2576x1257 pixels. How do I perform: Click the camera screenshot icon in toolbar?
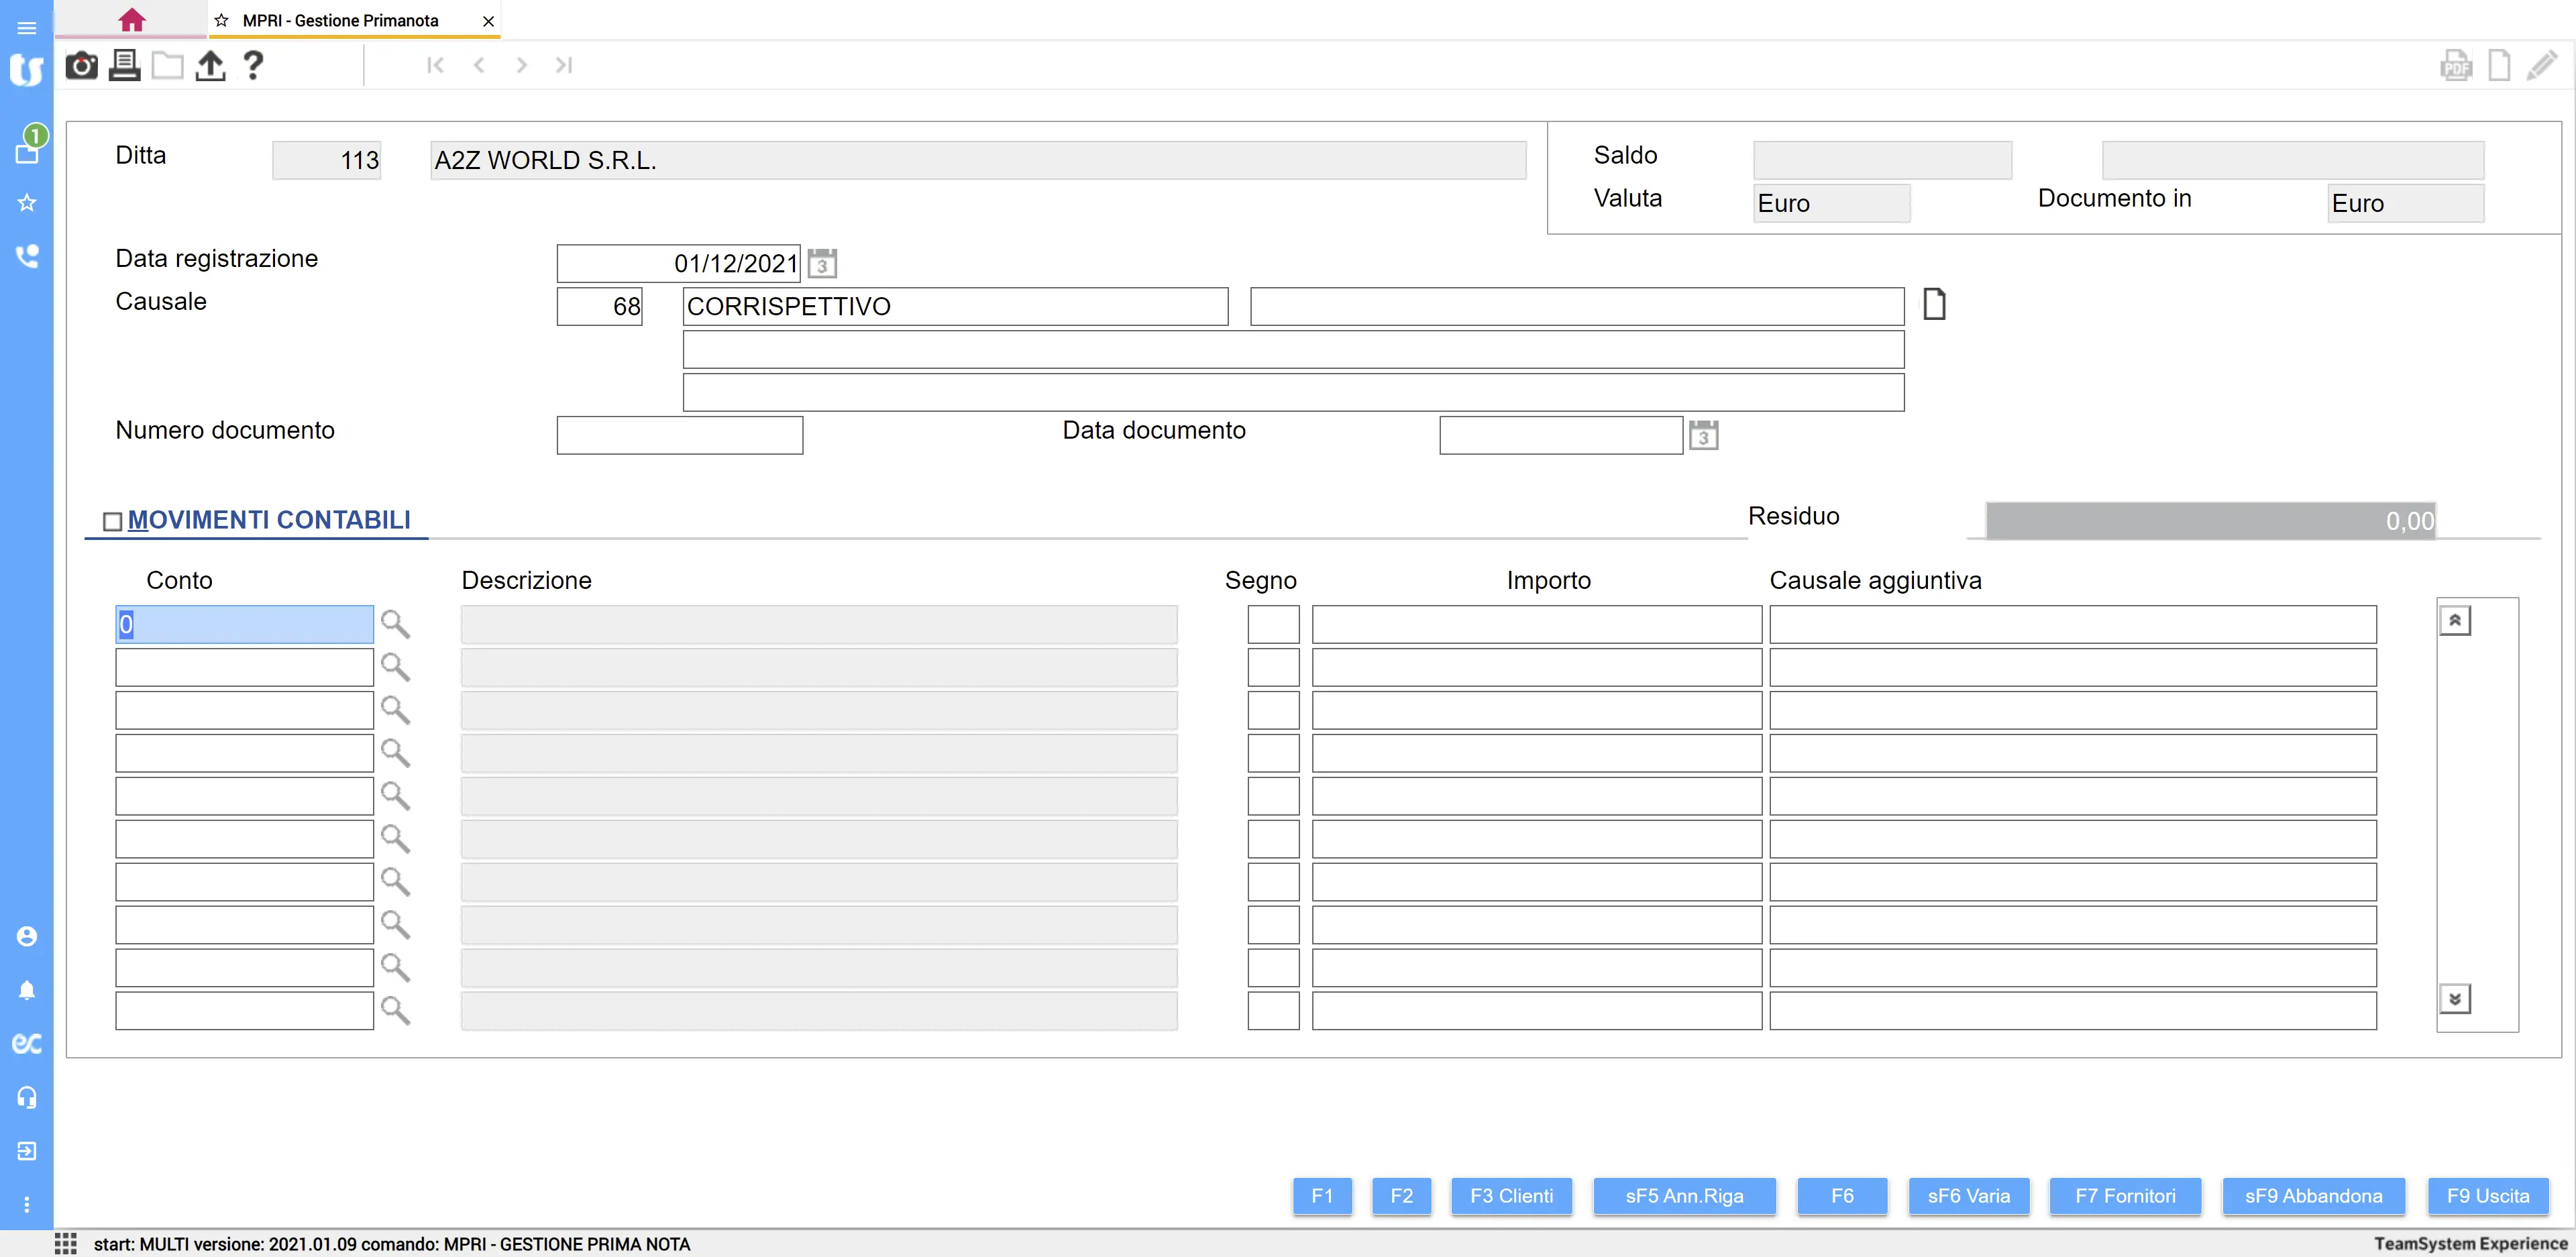tap(81, 66)
